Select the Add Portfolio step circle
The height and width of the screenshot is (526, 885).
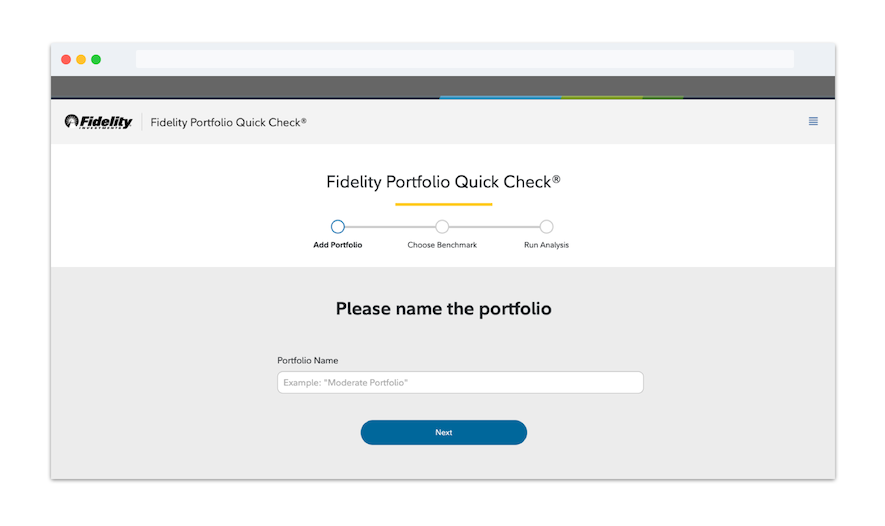[338, 227]
